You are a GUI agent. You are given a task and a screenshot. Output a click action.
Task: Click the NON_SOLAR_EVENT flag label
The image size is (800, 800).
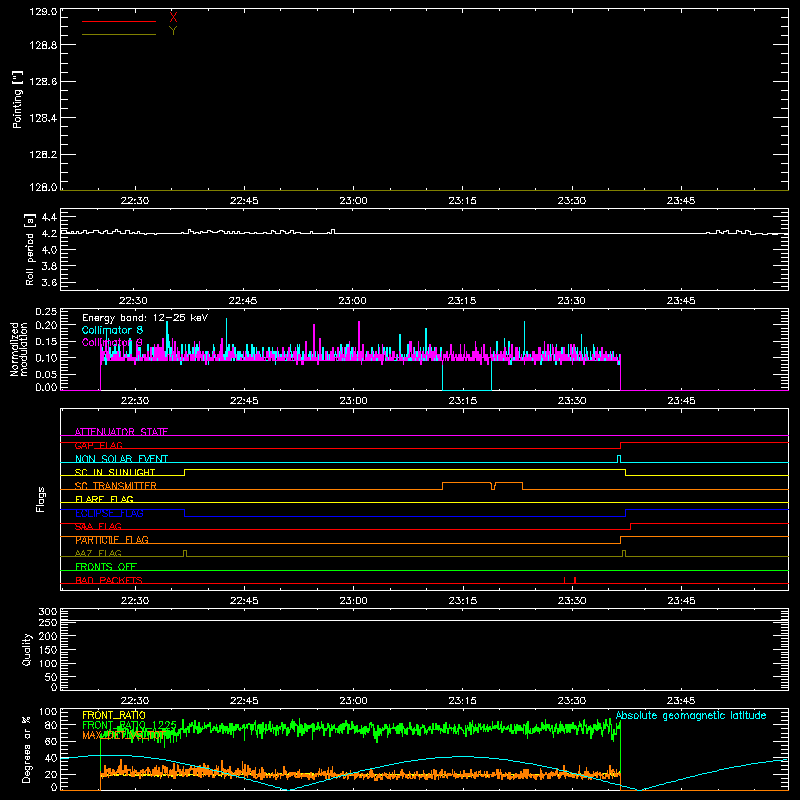[121, 459]
